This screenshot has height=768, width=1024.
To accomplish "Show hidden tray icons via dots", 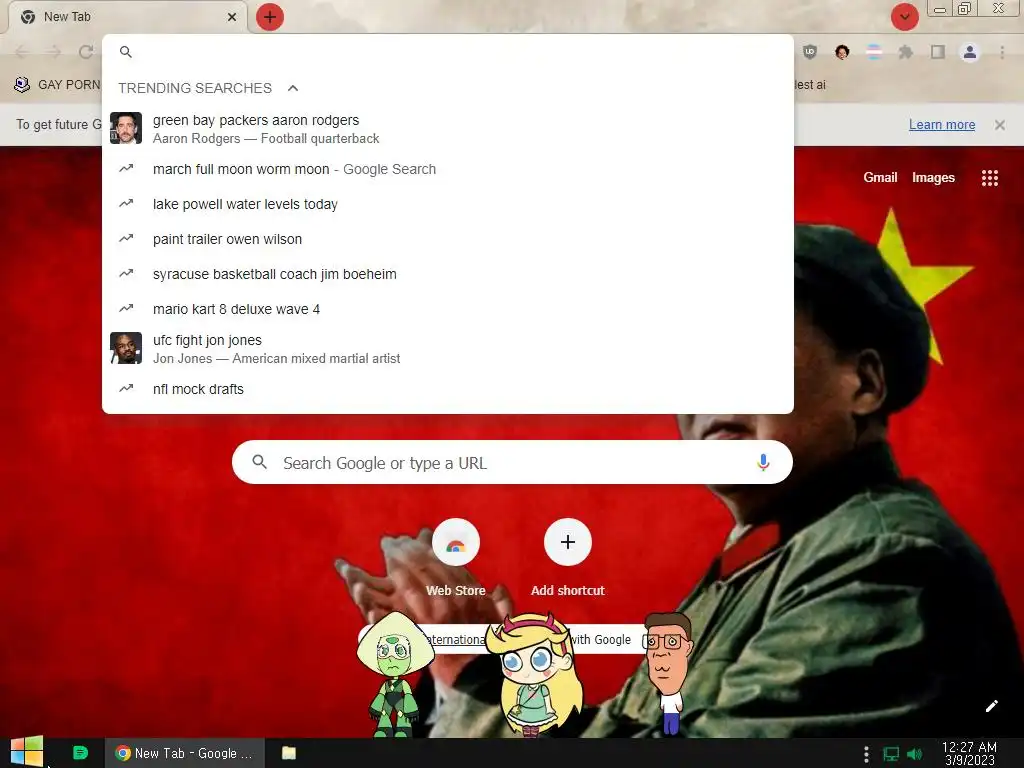I will 866,754.
